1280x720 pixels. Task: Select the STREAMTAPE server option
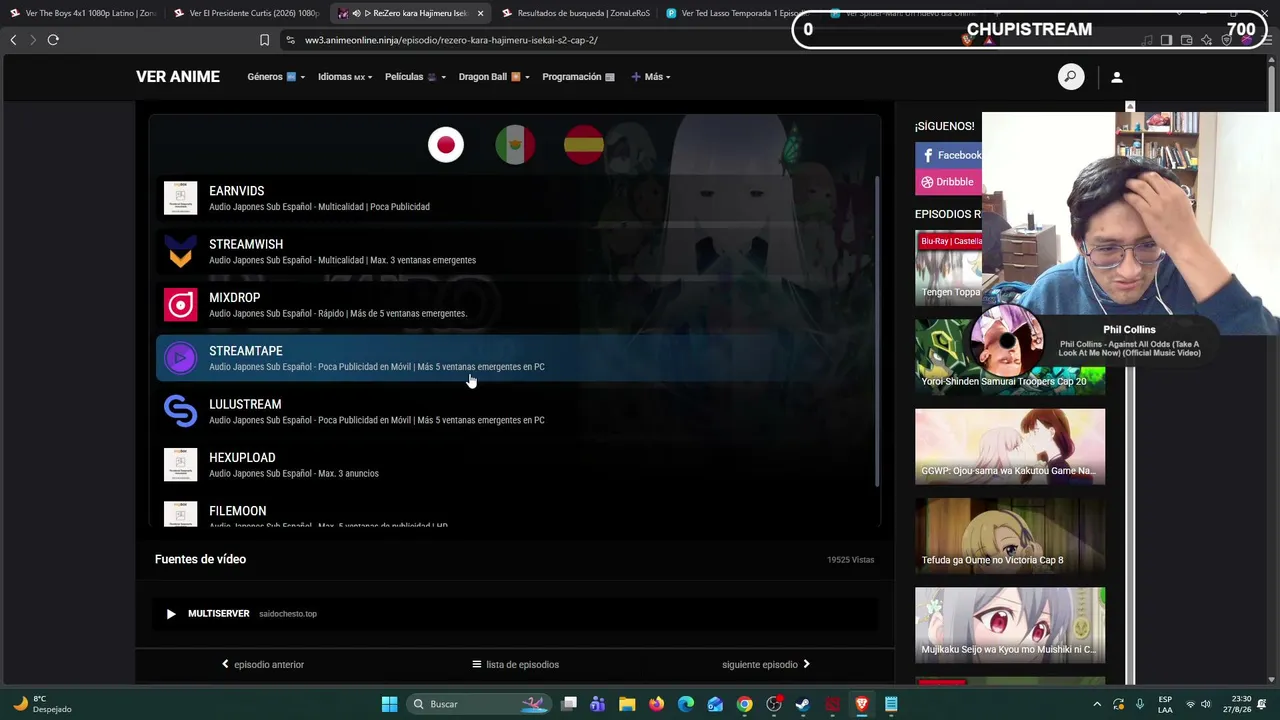(x=515, y=358)
